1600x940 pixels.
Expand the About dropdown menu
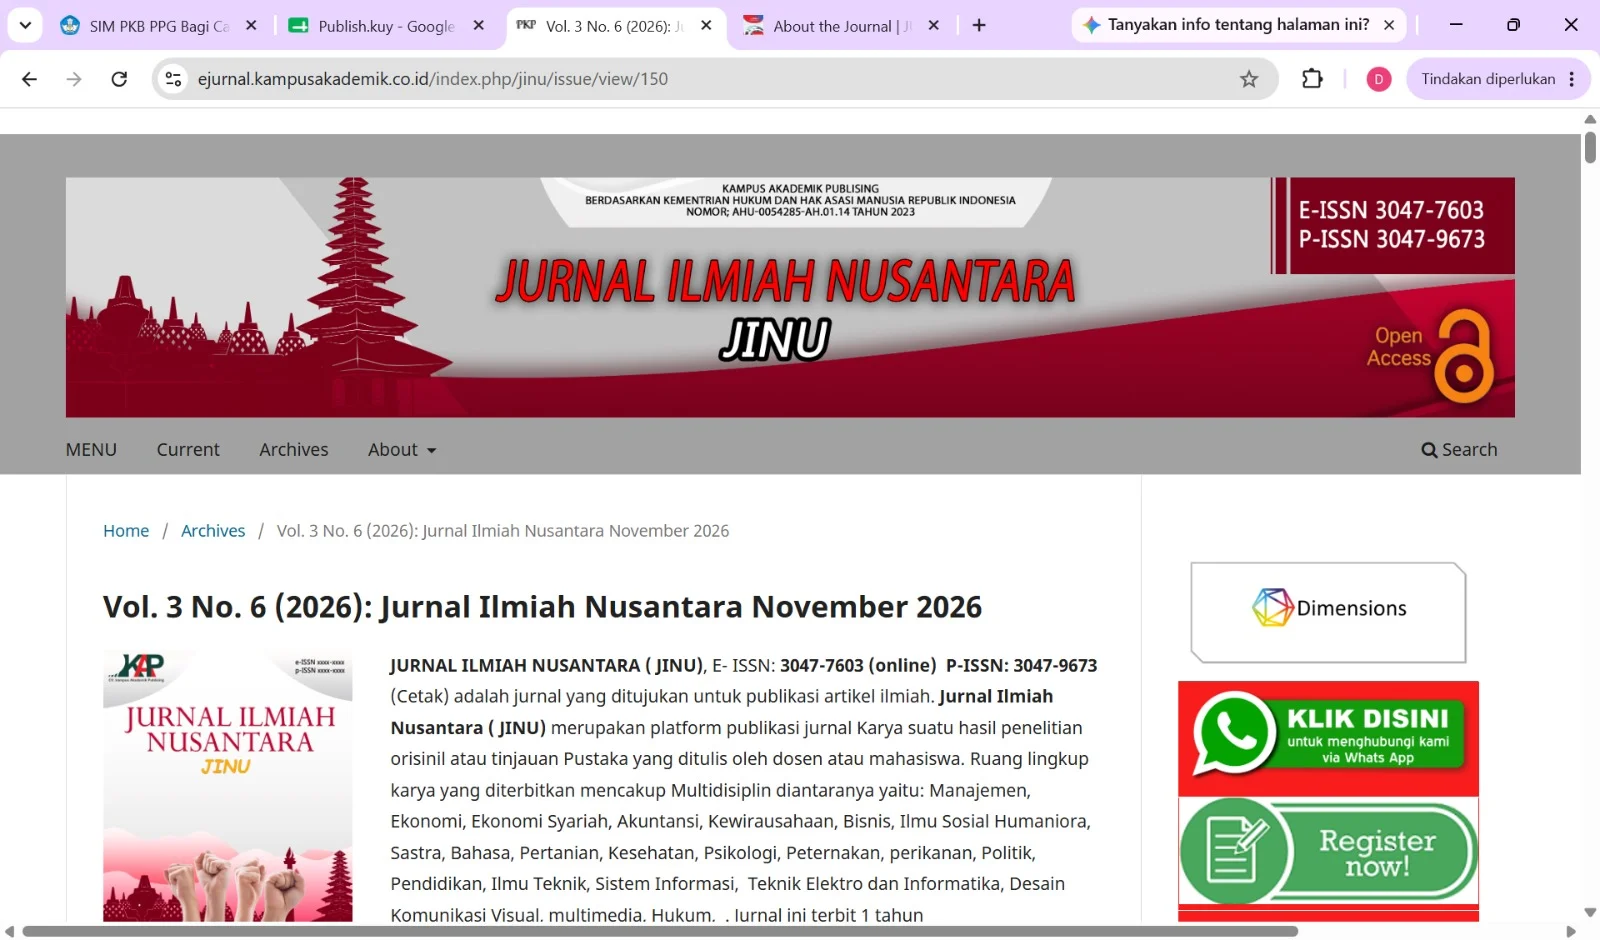[402, 450]
